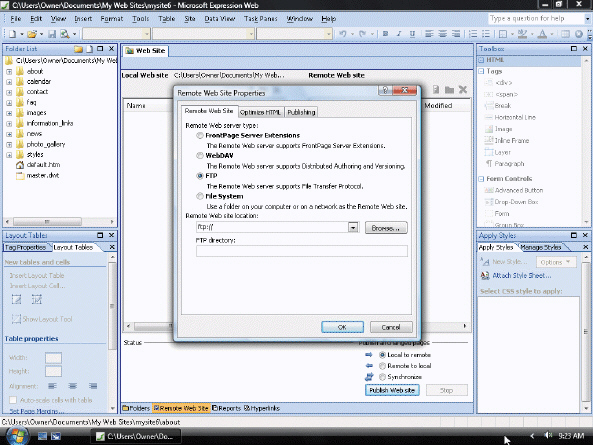
Task: Click the Browse button
Action: 386,228
